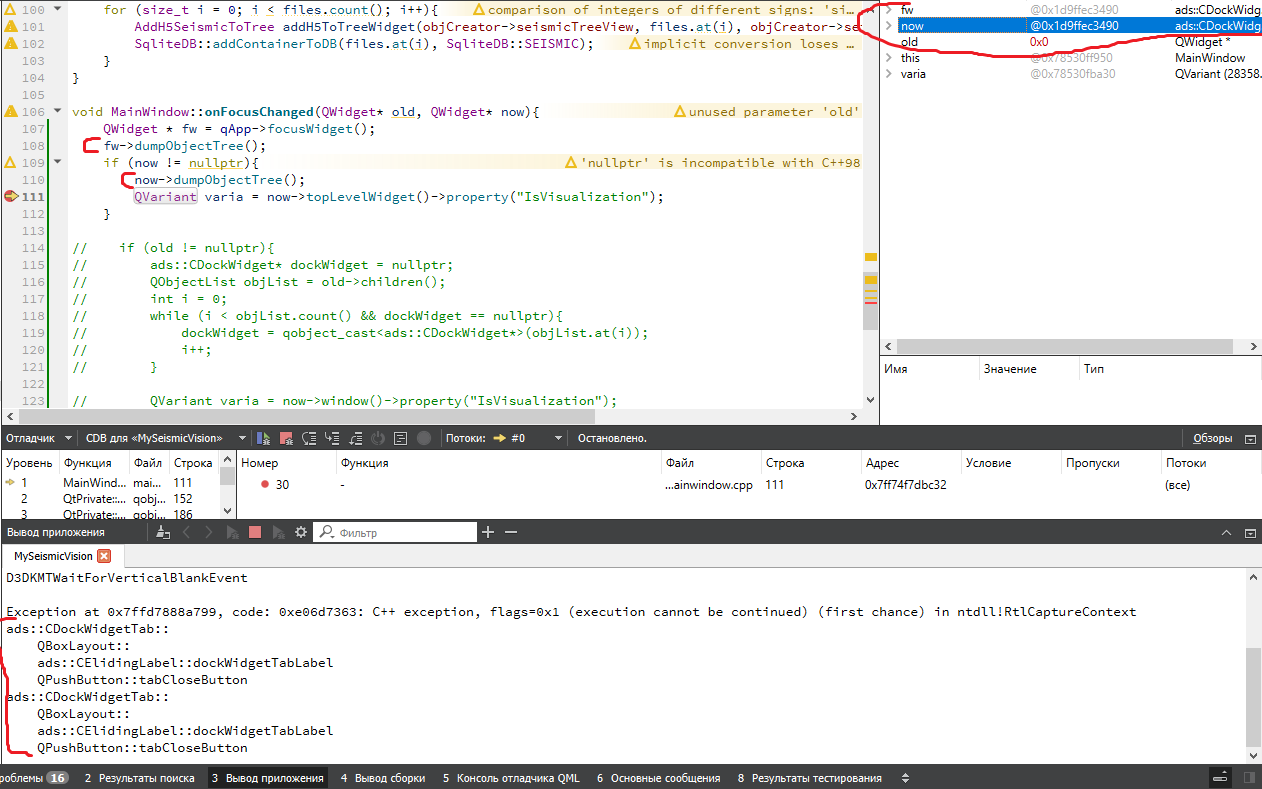Image resolution: width=1262 pixels, height=789 pixels.
Task: Click the plus icon to enlarge output font
Action: coord(488,533)
